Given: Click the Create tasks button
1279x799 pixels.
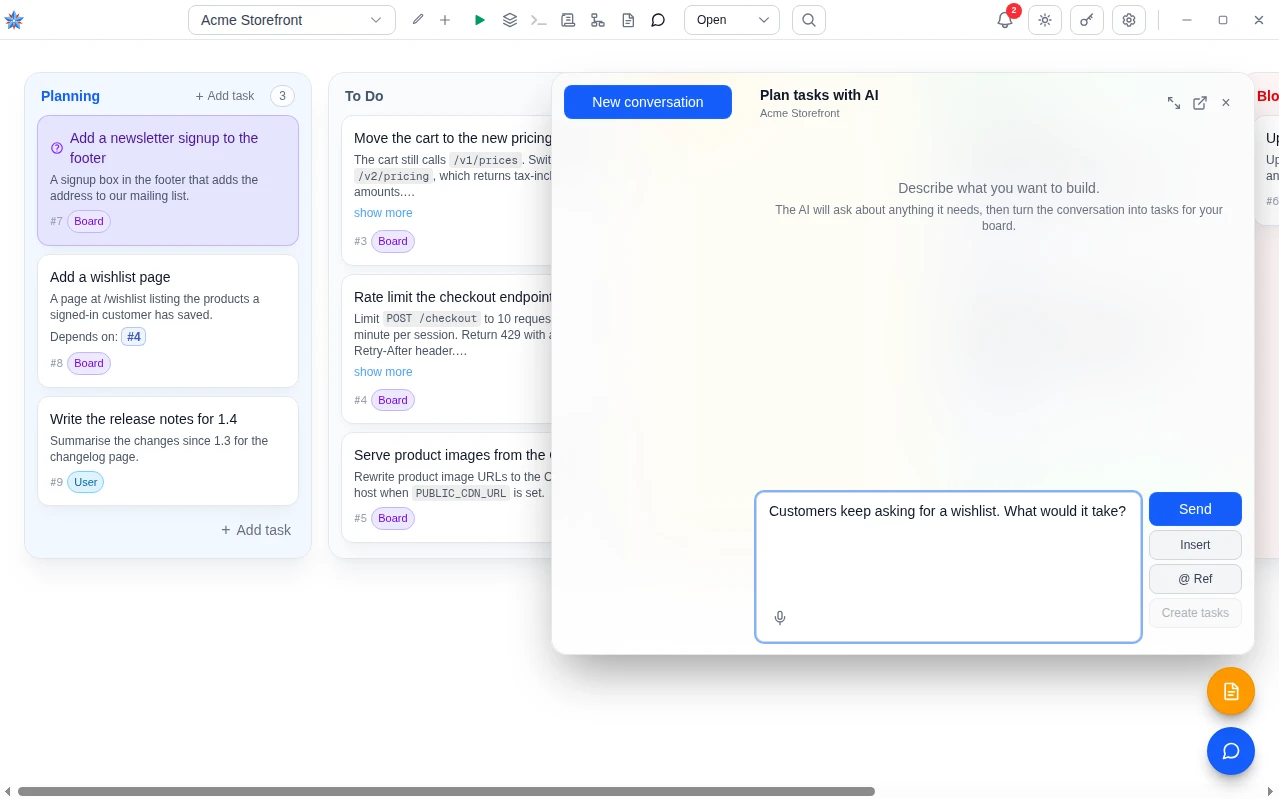Looking at the screenshot, I should click(x=1195, y=613).
